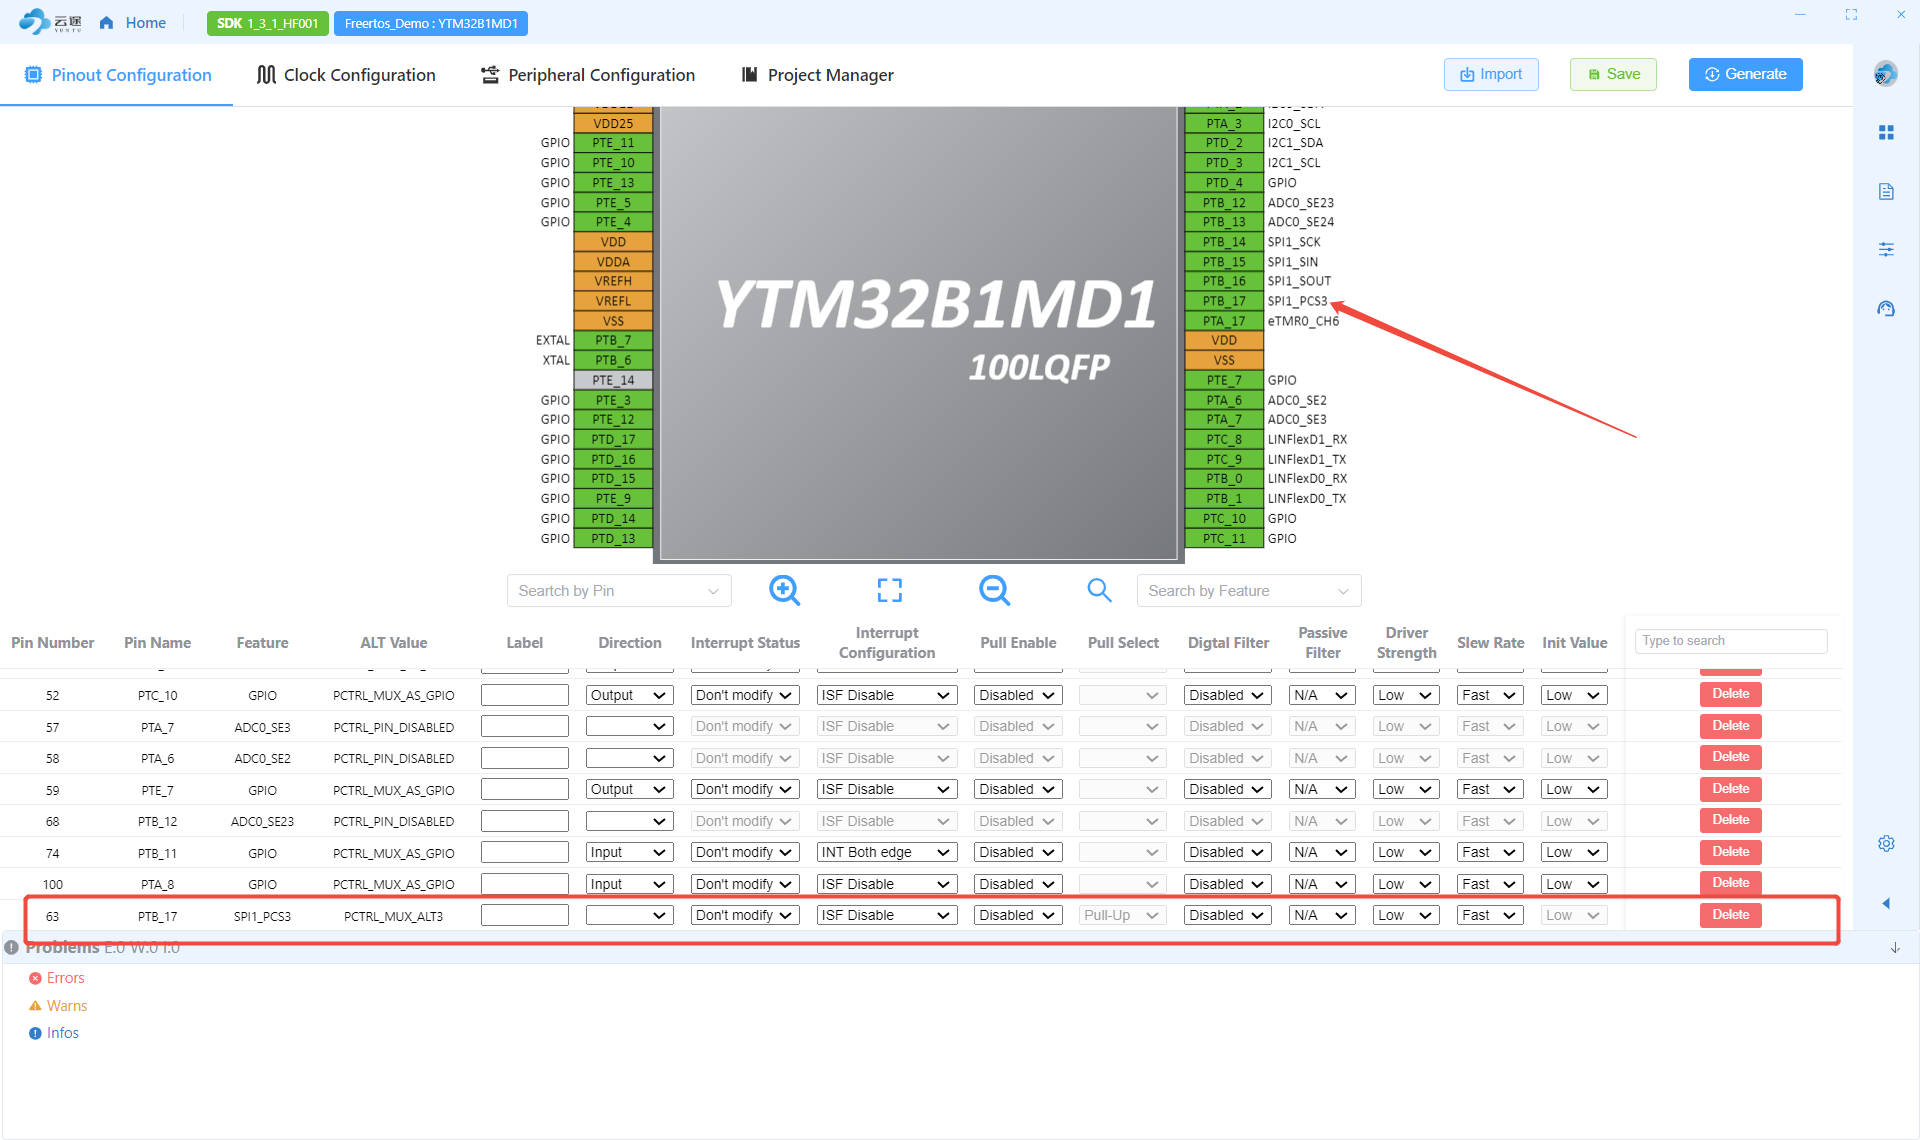Open the document sidebar icon
This screenshot has width=1920, height=1140.
click(x=1886, y=191)
